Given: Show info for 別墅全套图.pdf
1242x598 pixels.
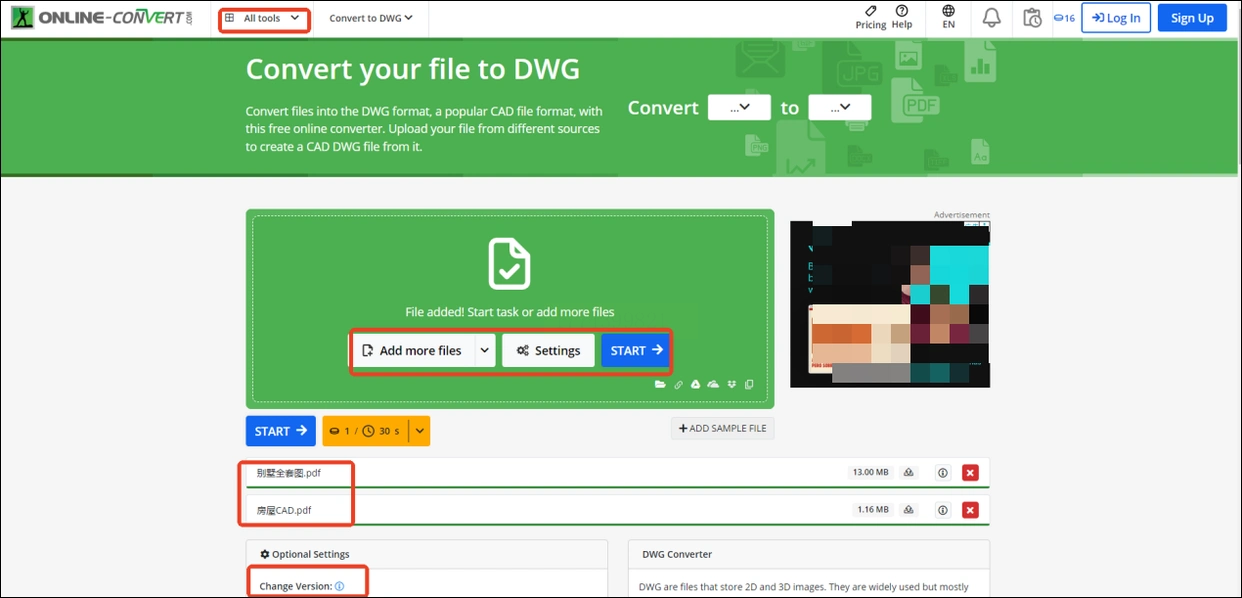Looking at the screenshot, I should point(942,472).
